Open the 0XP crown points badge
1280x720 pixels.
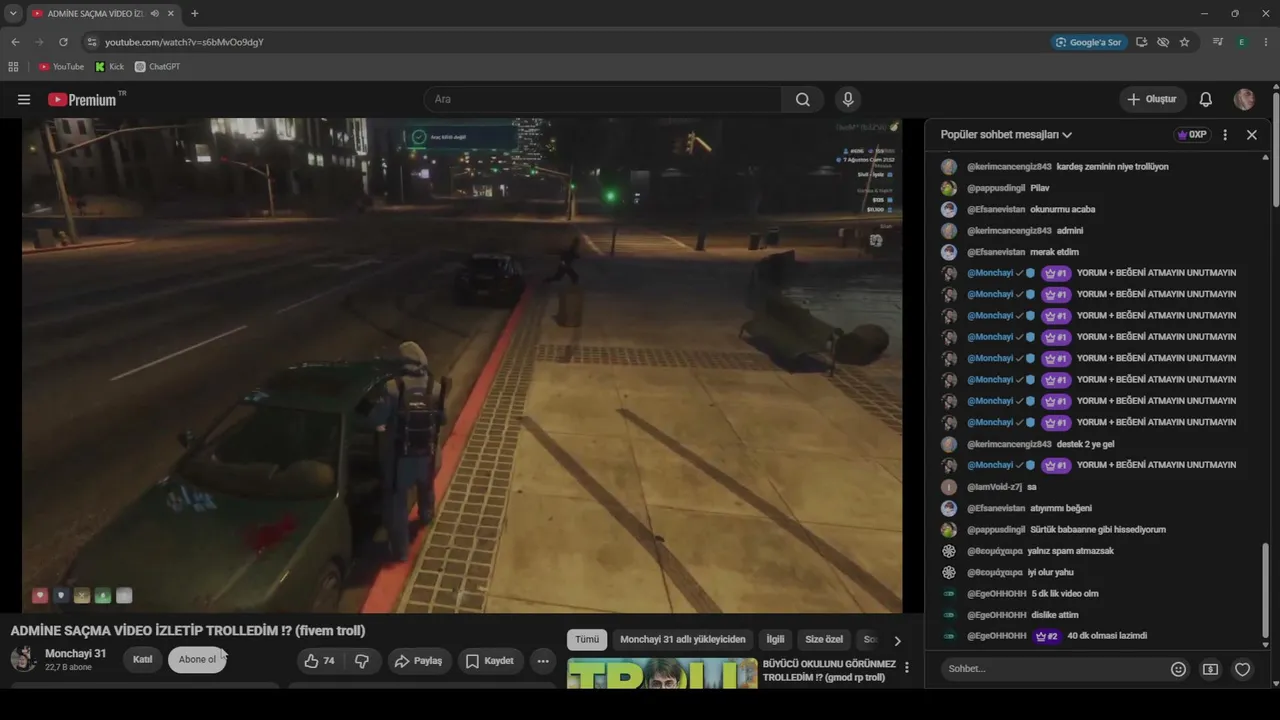pos(1192,135)
